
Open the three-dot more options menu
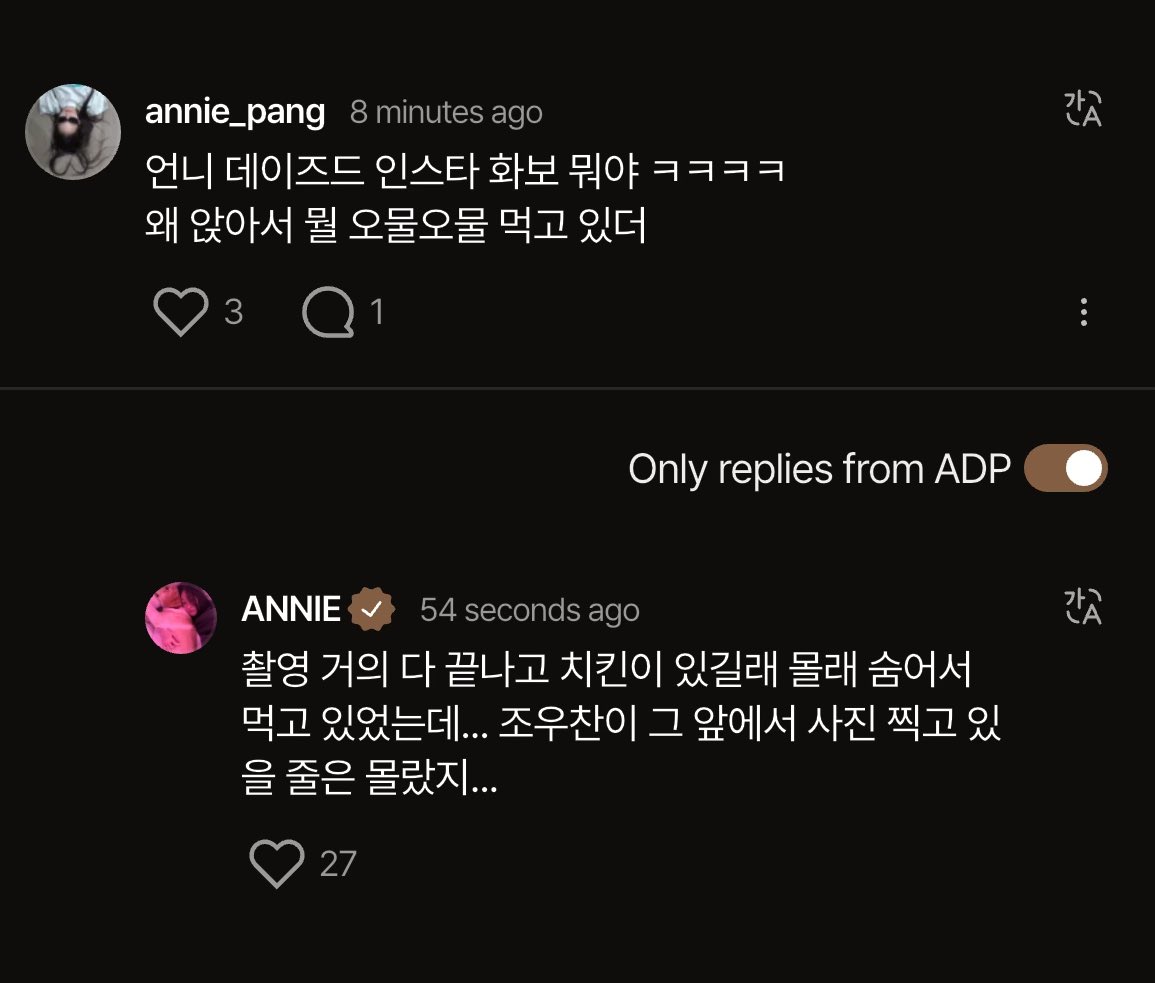point(1083,312)
